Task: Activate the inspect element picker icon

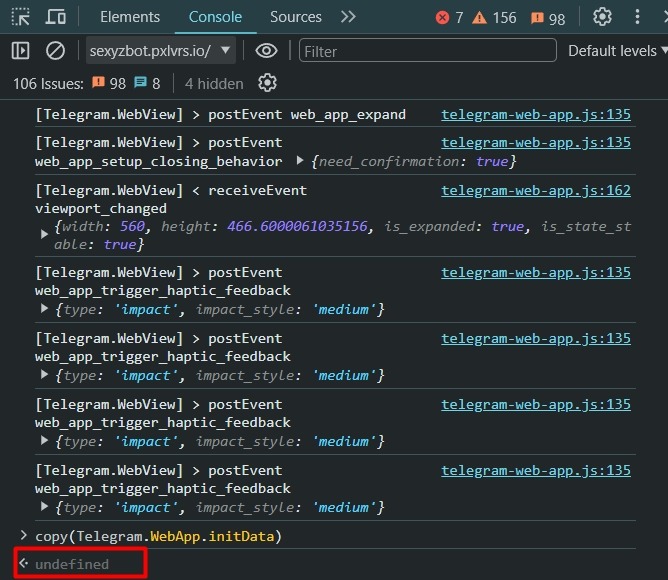Action: pyautogui.click(x=21, y=17)
